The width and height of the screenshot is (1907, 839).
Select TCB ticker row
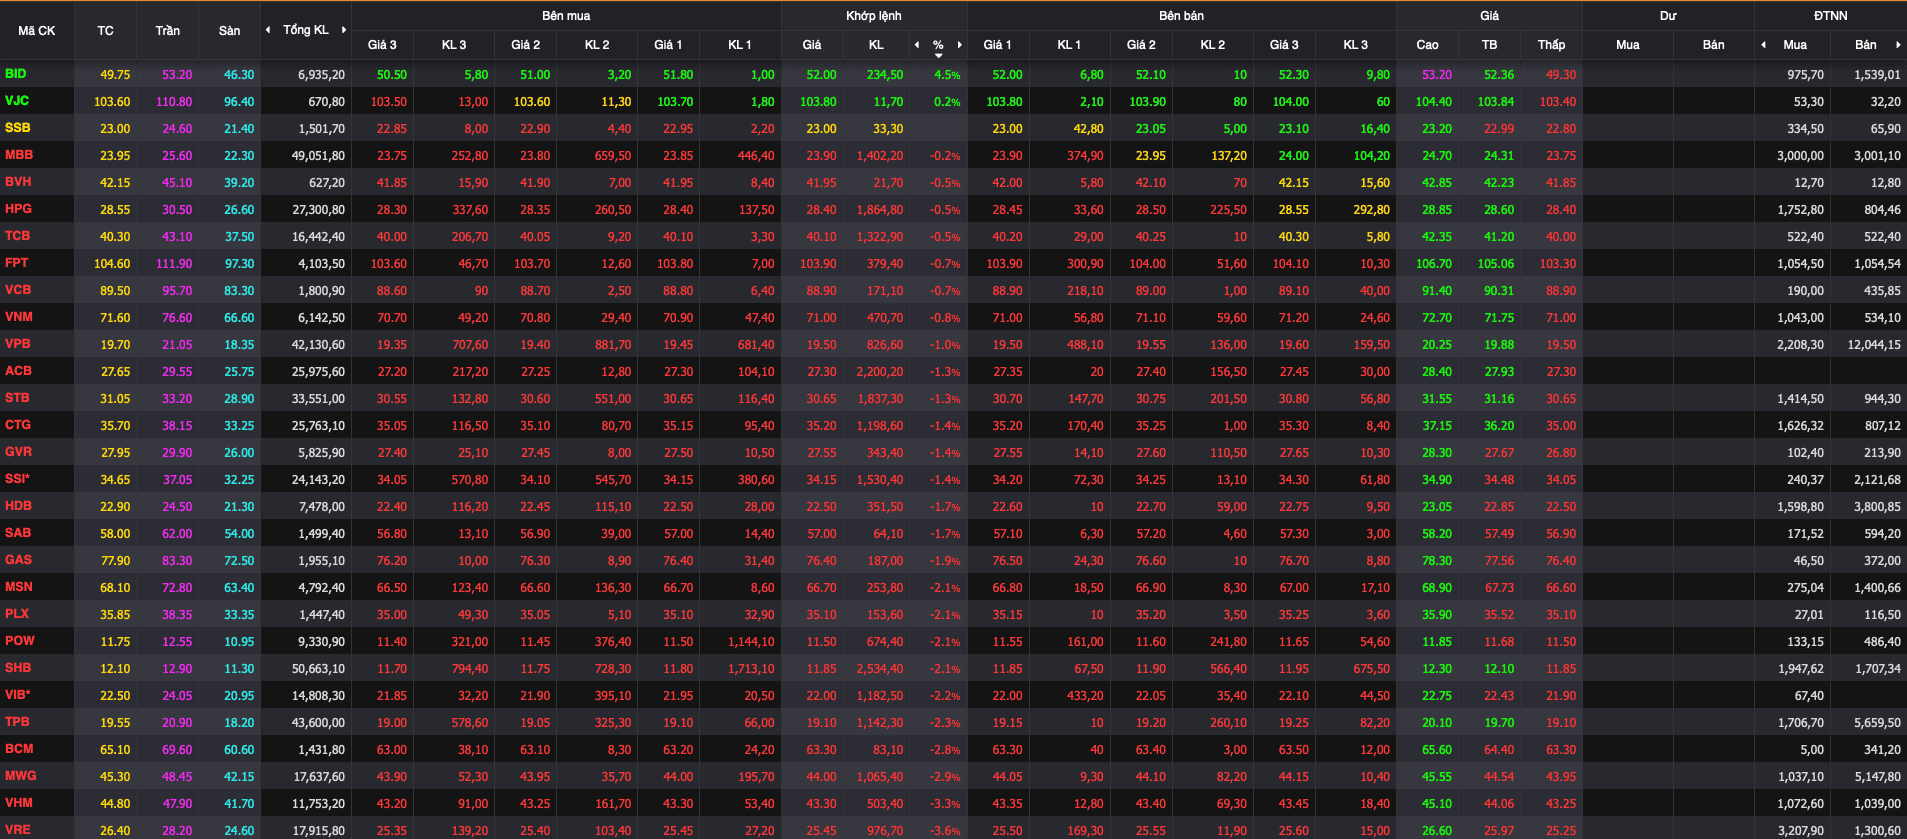coord(17,236)
